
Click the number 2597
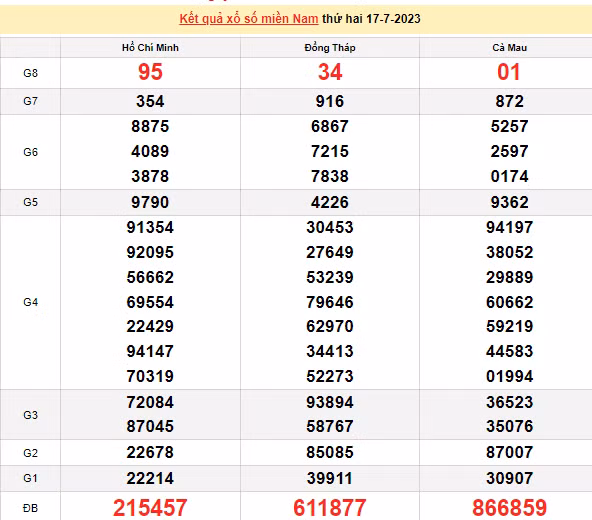coord(510,151)
